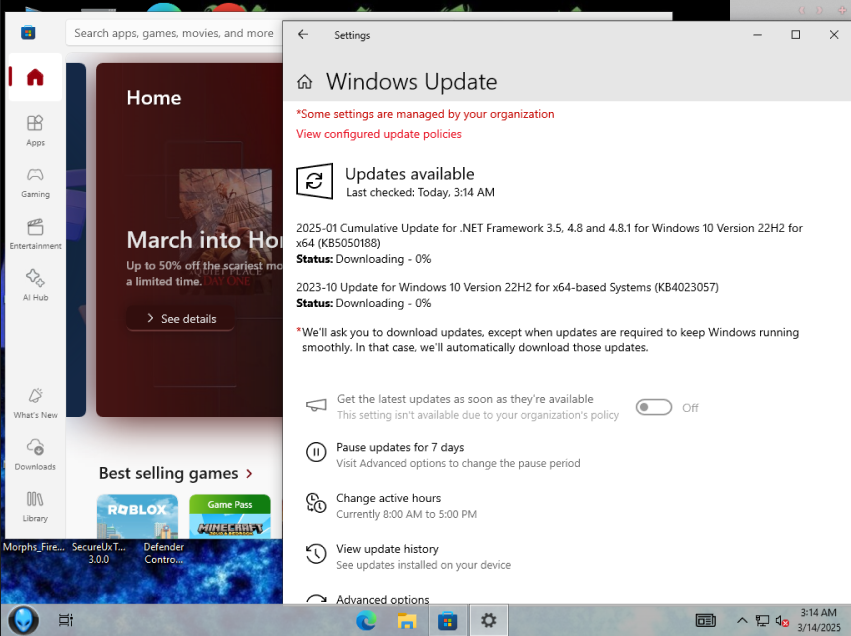
Task: Minimize the Settings window
Action: [758, 35]
